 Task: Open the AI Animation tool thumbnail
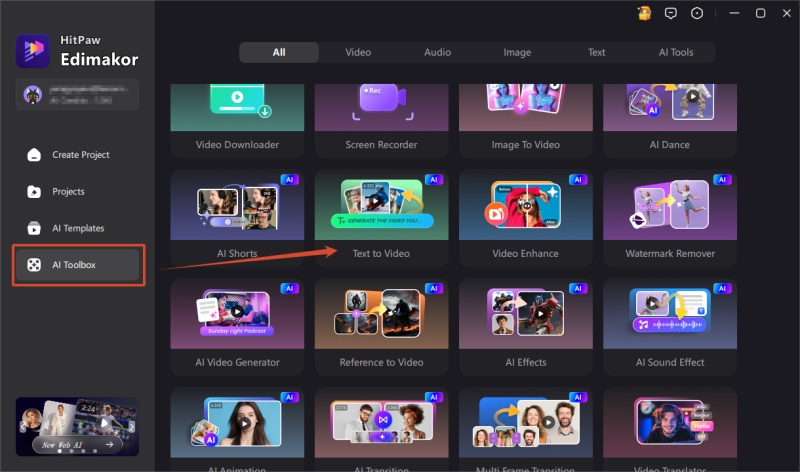tap(237, 423)
